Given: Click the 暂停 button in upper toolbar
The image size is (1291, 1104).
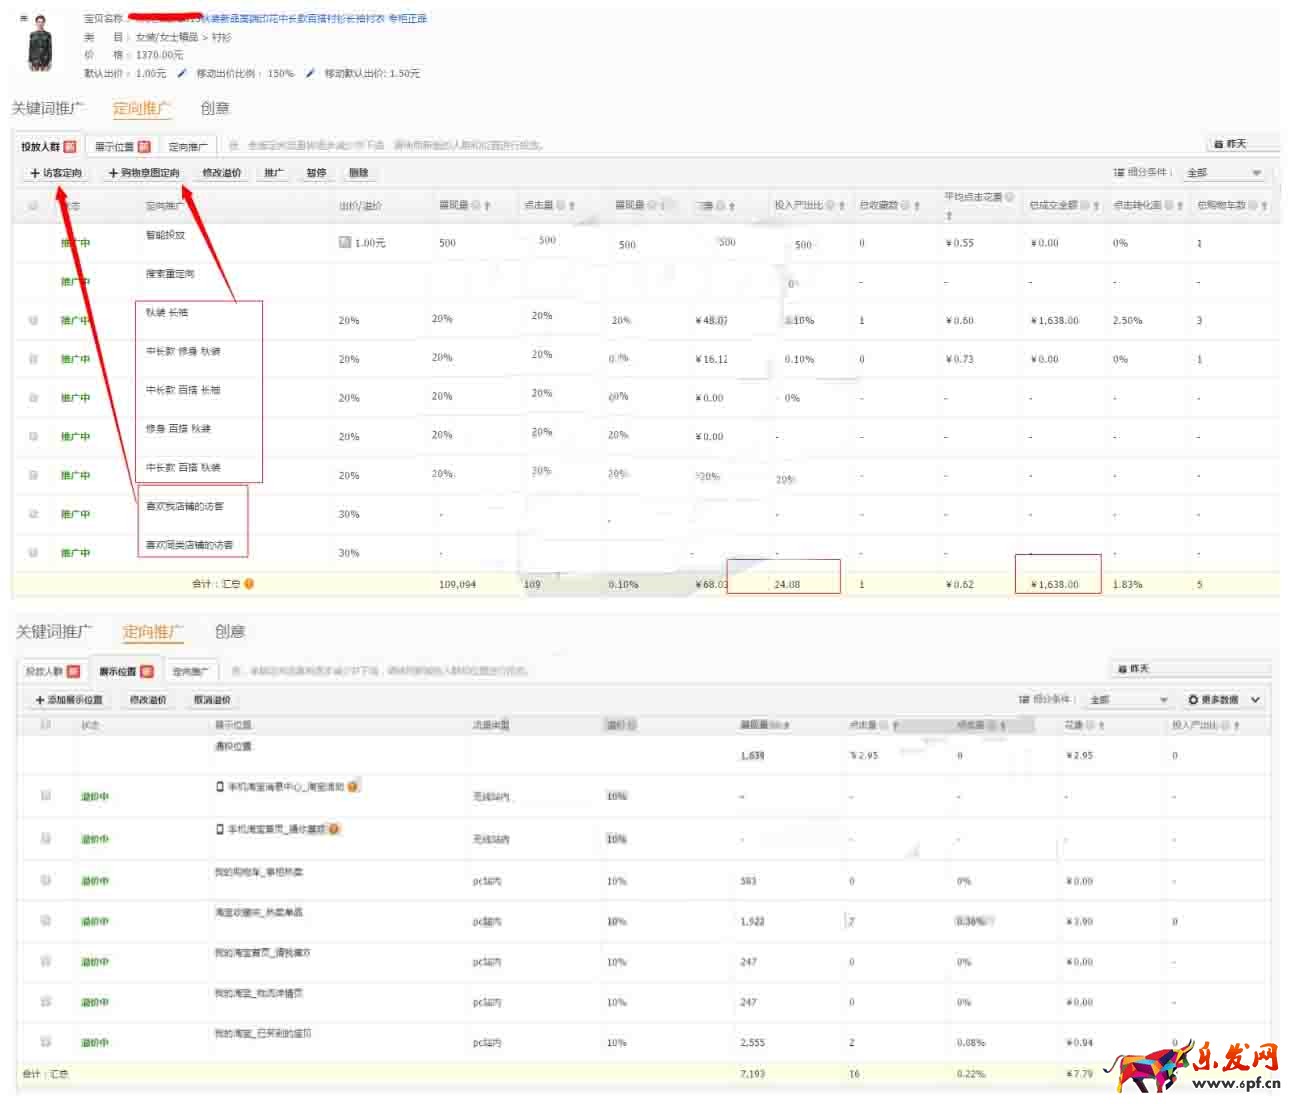Looking at the screenshot, I should (x=316, y=173).
